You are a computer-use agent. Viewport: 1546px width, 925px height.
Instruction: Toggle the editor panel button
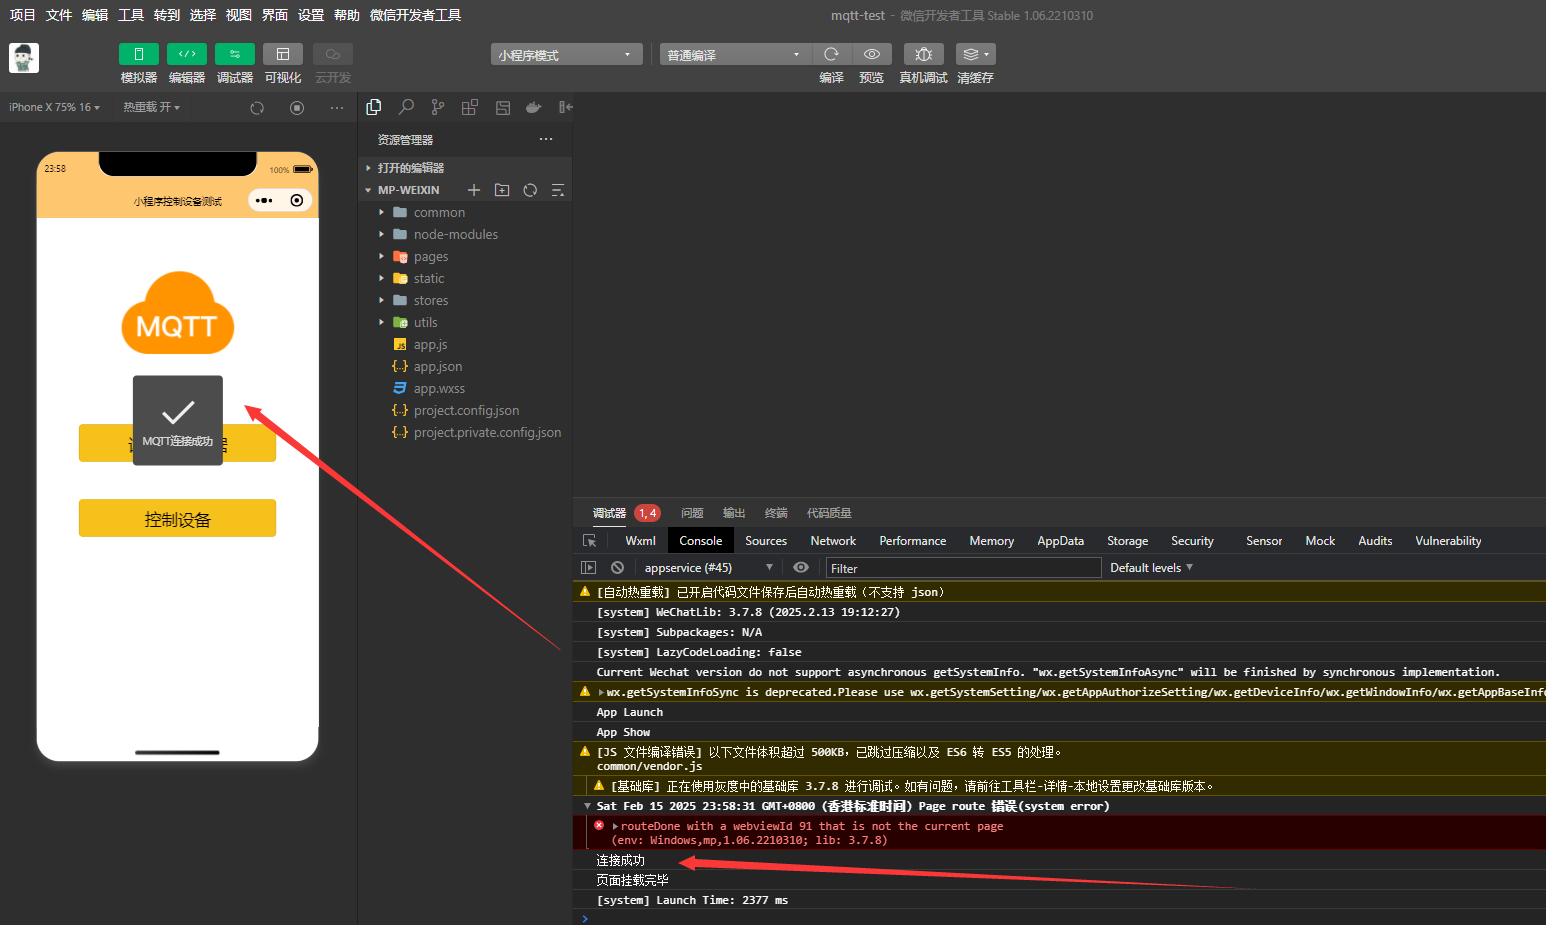(187, 54)
